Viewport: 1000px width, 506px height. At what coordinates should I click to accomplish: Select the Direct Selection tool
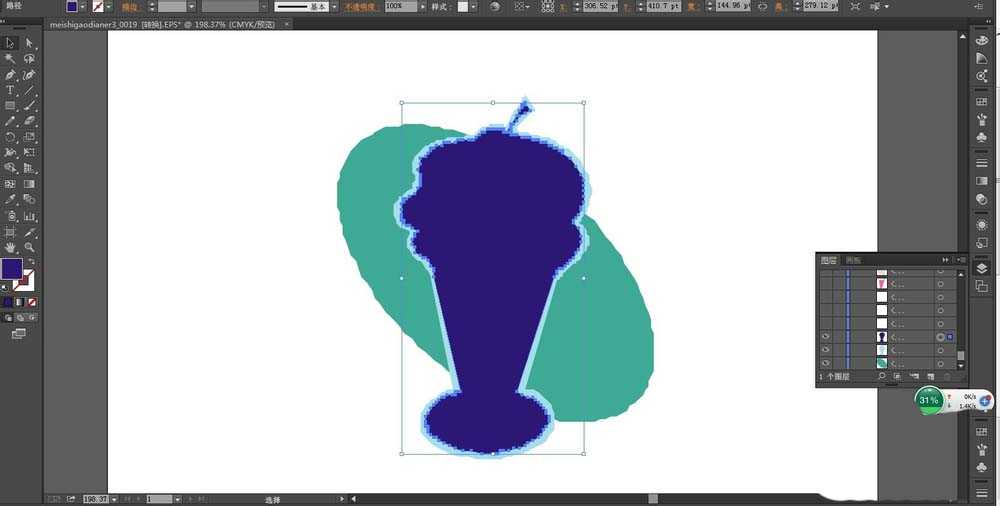point(29,43)
